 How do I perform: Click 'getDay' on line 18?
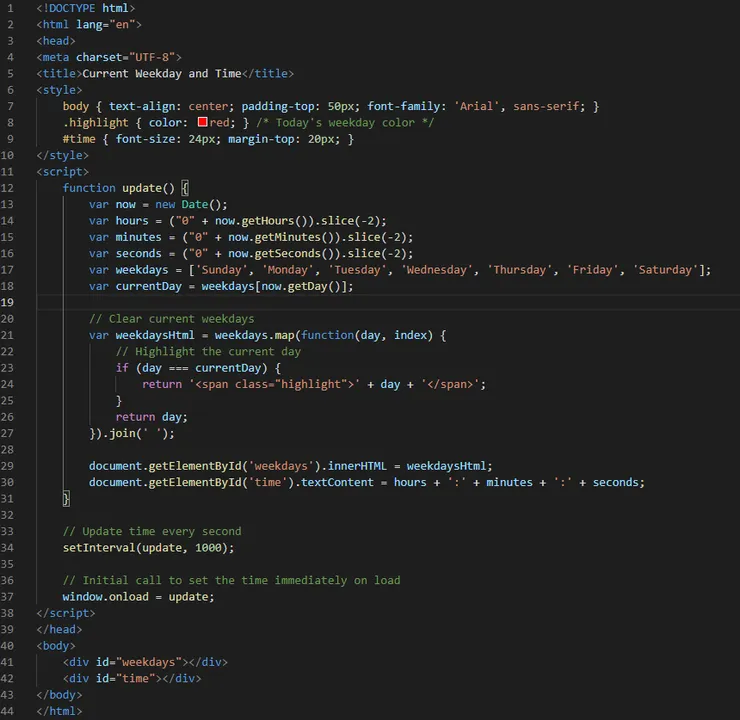(x=307, y=286)
